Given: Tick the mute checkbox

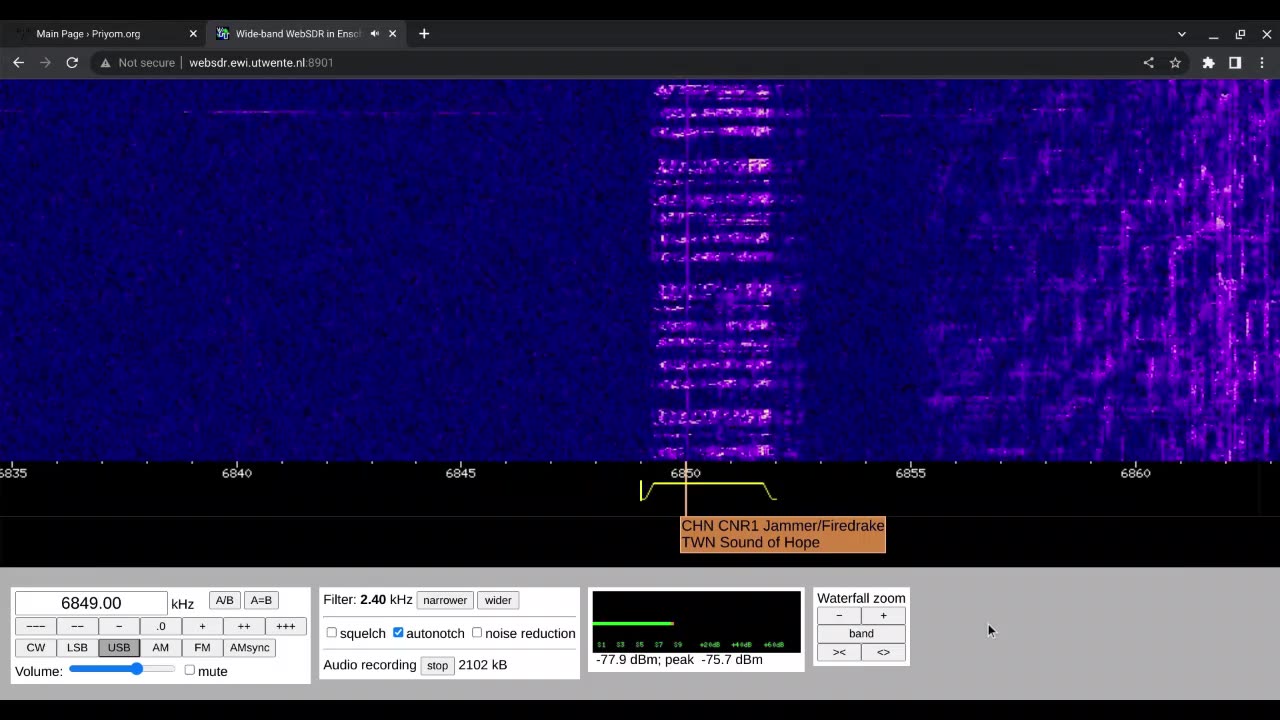Looking at the screenshot, I should (x=189, y=670).
